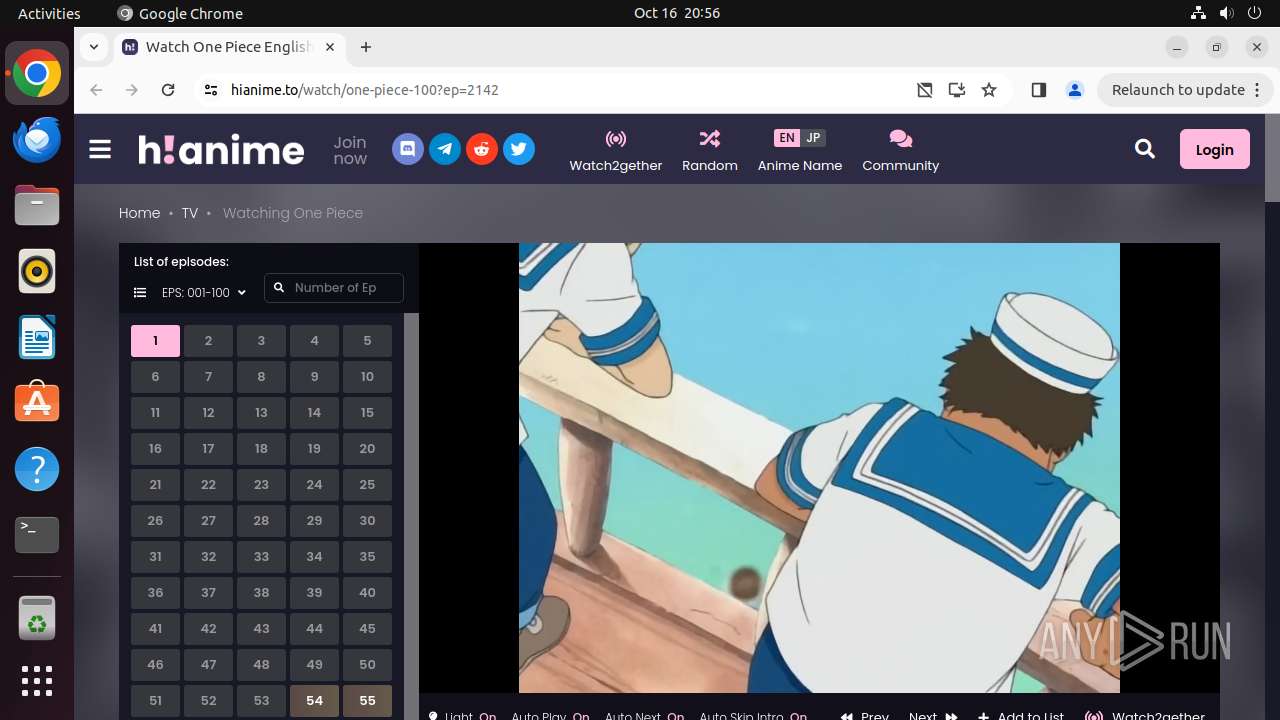The height and width of the screenshot is (720, 1280).
Task: Toggle Auto Play under player
Action: point(550,715)
